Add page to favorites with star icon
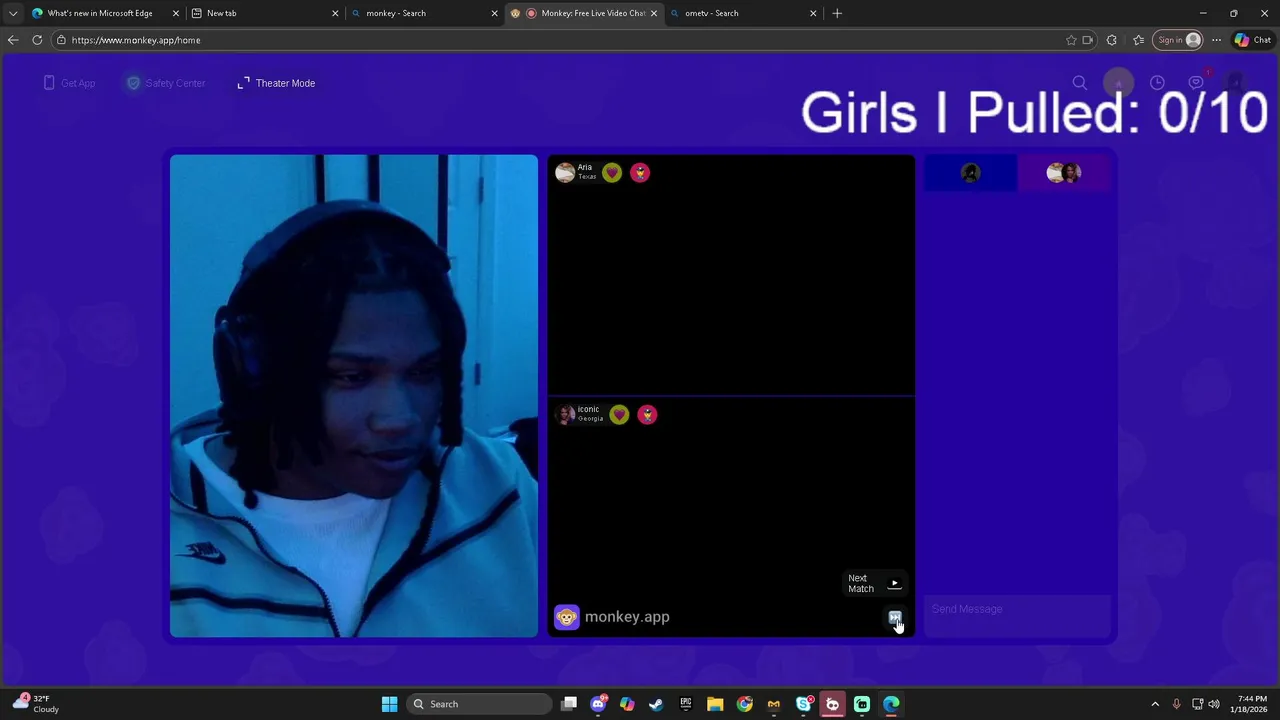The width and height of the screenshot is (1280, 720). coord(1071,40)
